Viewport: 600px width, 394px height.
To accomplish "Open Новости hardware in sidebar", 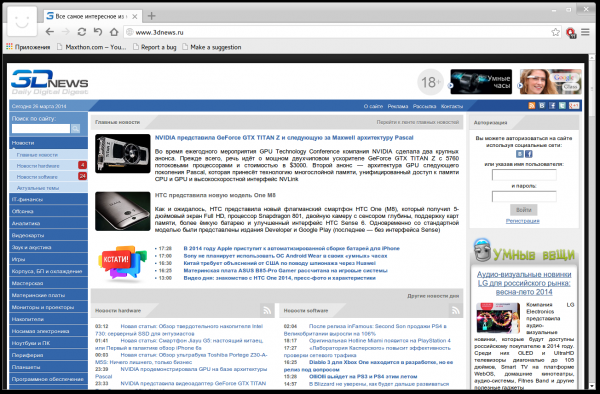I will [48, 166].
